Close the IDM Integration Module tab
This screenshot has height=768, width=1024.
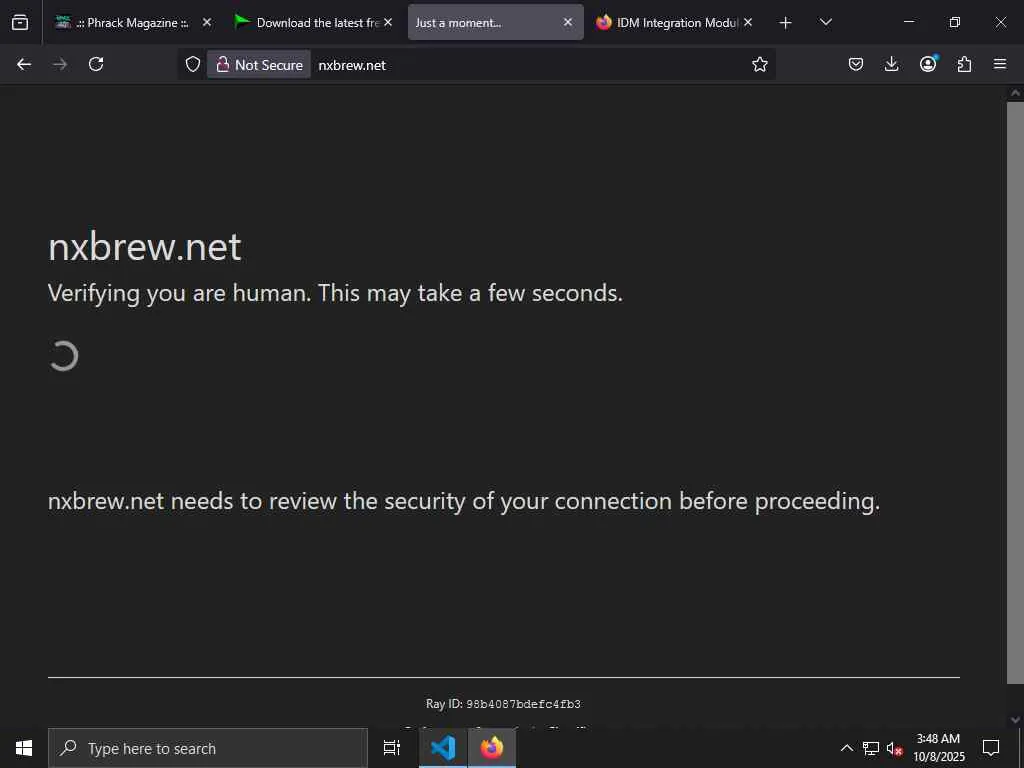point(748,22)
